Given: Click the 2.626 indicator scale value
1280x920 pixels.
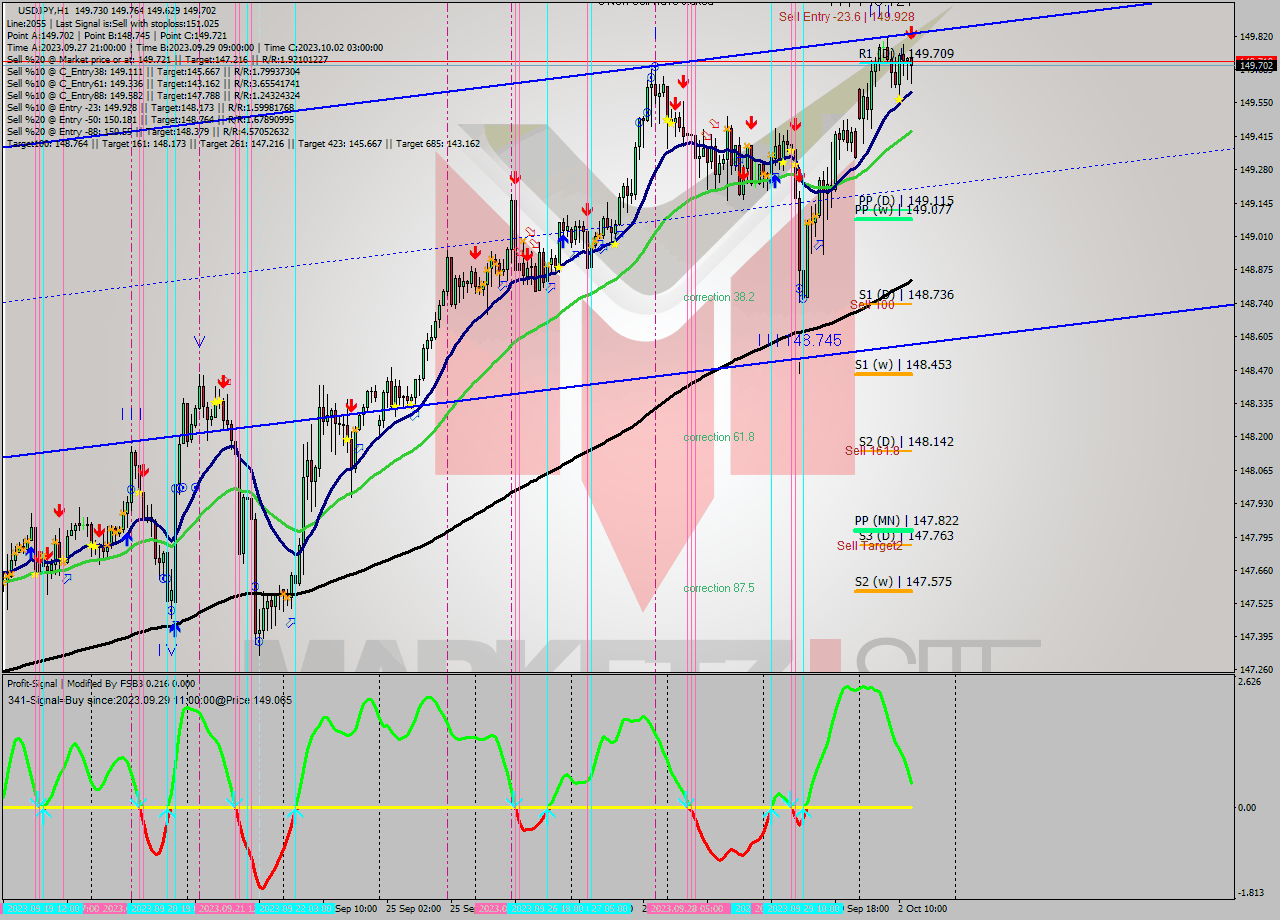Looking at the screenshot, I should tap(1251, 682).
